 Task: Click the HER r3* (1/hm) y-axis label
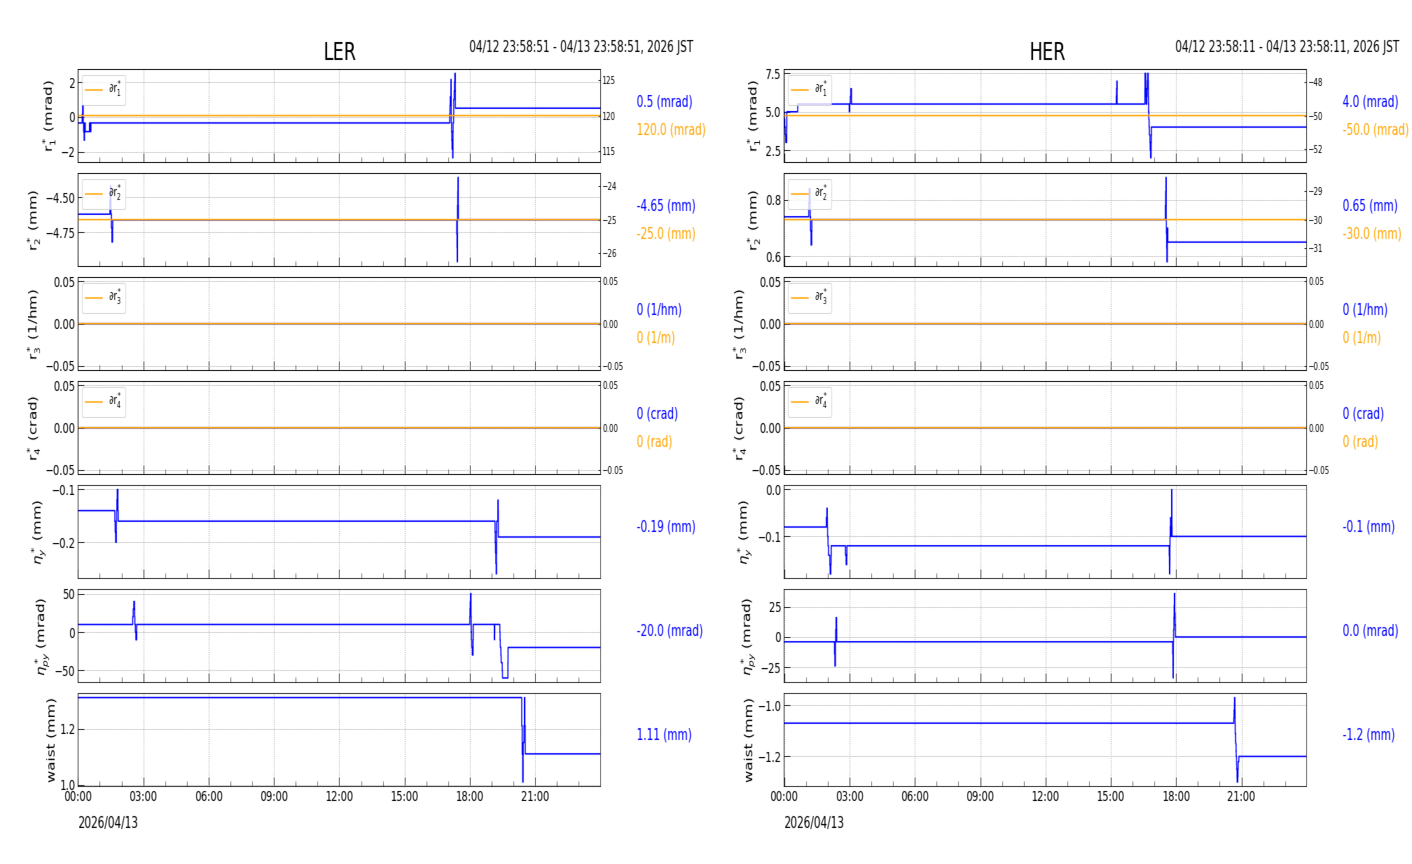coord(739,324)
